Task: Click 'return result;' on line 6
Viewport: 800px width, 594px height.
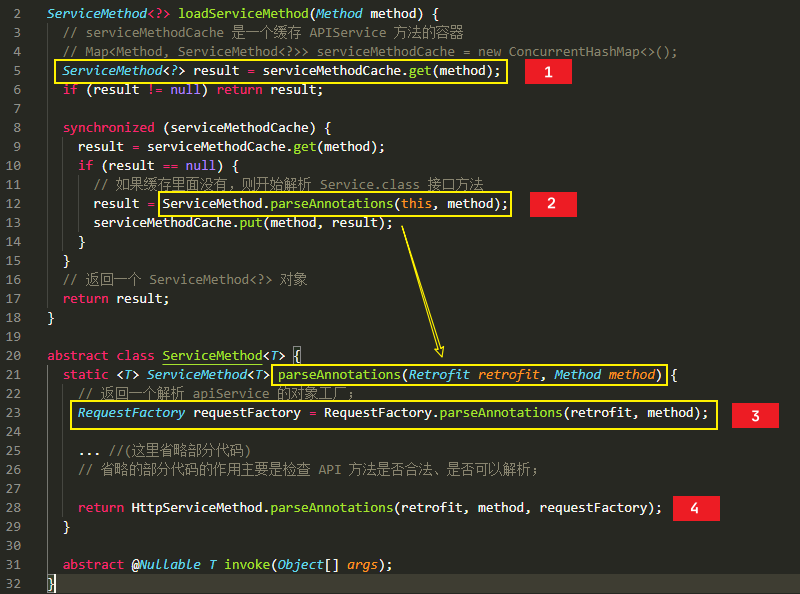Action: 270,90
